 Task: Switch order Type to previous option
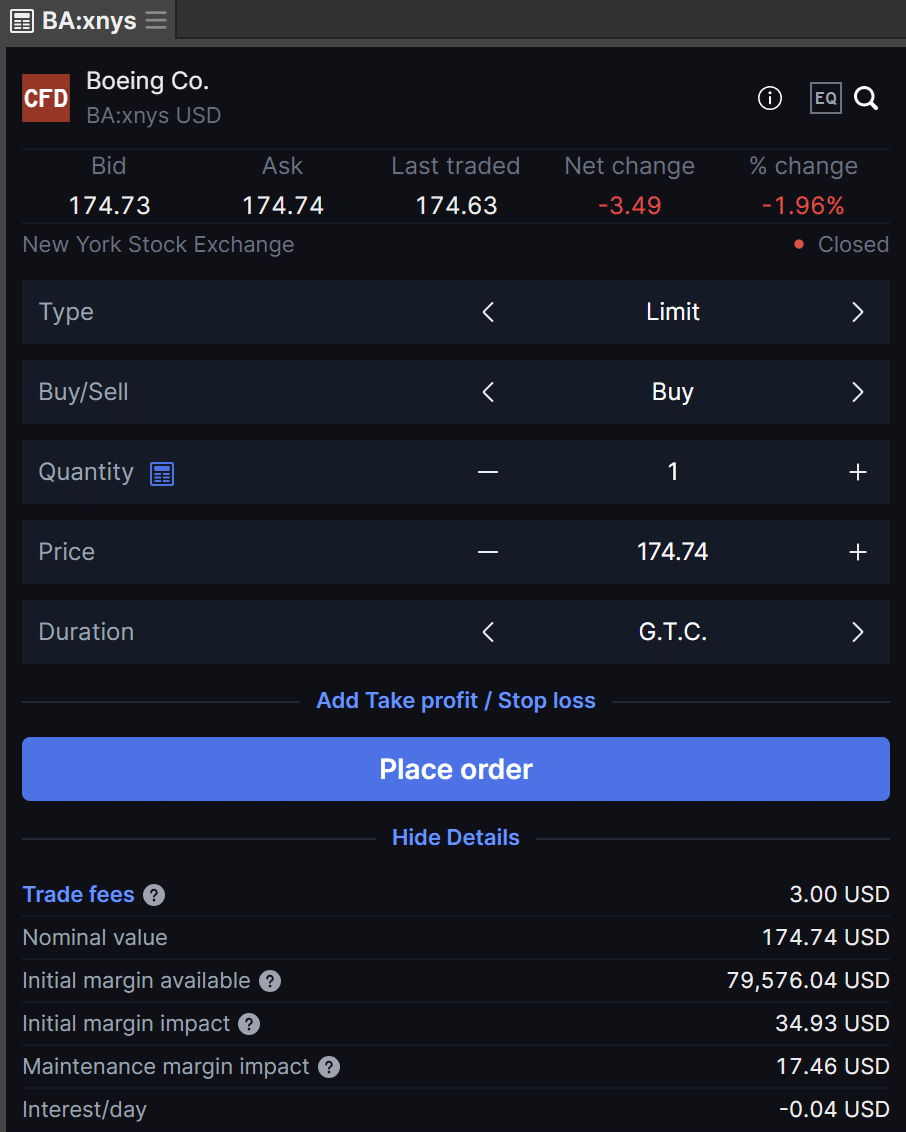click(488, 313)
